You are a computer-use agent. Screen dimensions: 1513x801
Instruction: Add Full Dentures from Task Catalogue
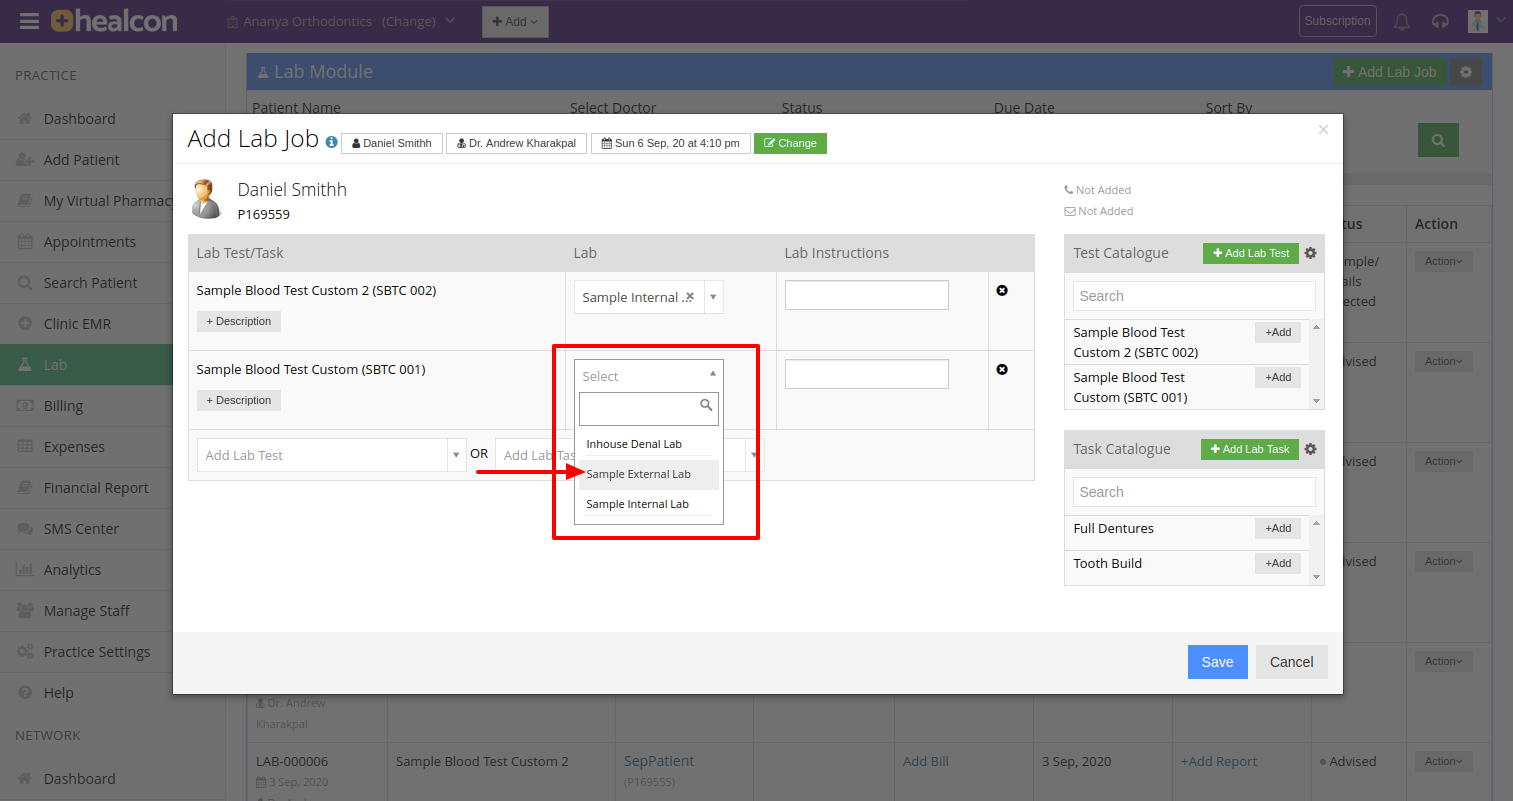tap(1278, 528)
